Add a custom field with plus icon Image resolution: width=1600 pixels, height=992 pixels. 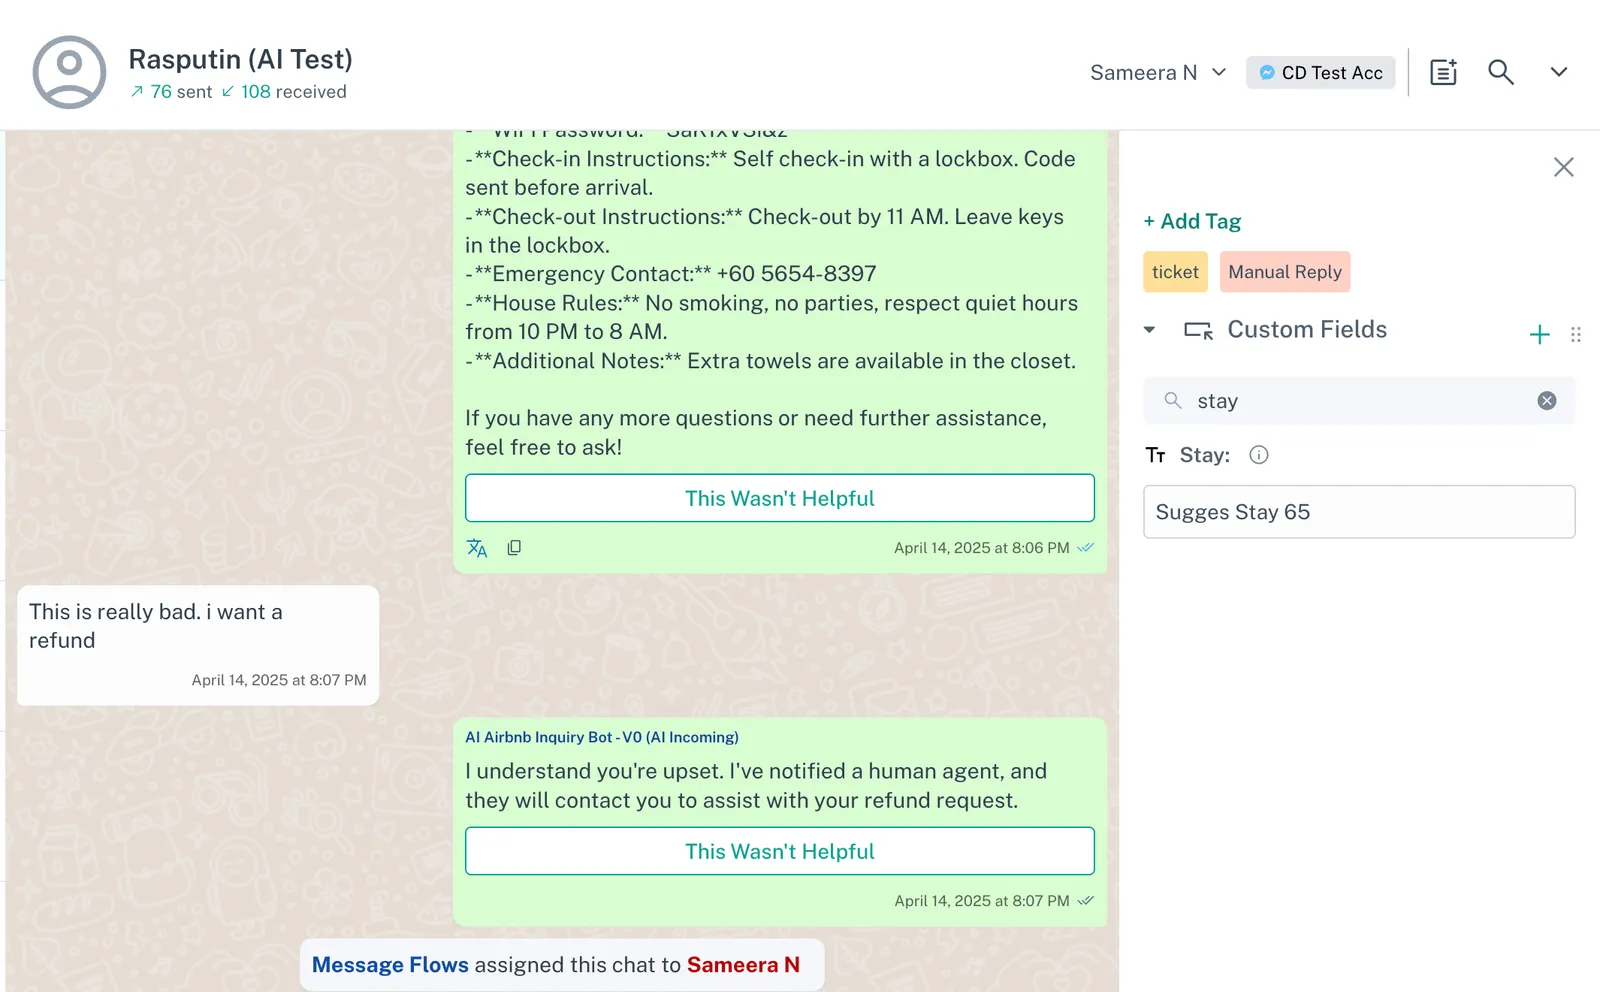[x=1539, y=335]
